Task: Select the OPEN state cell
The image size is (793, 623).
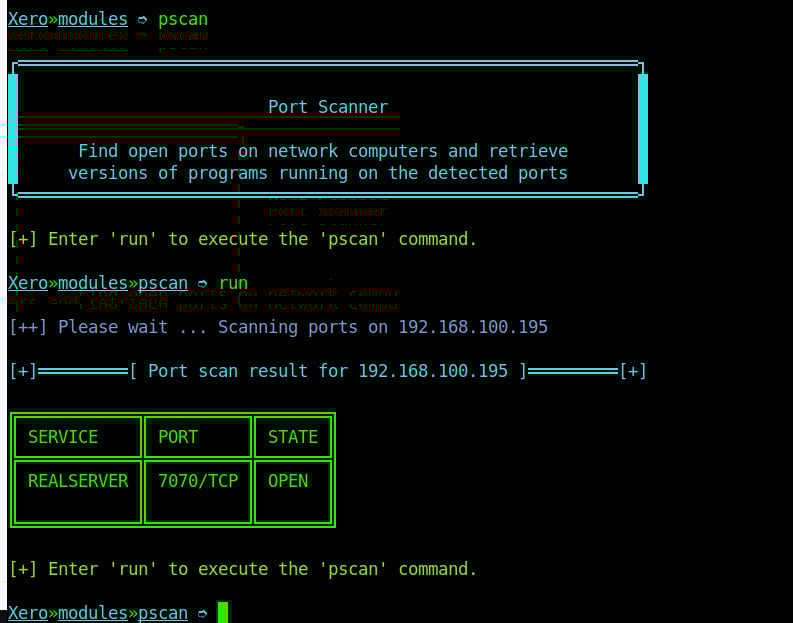Action: point(288,481)
